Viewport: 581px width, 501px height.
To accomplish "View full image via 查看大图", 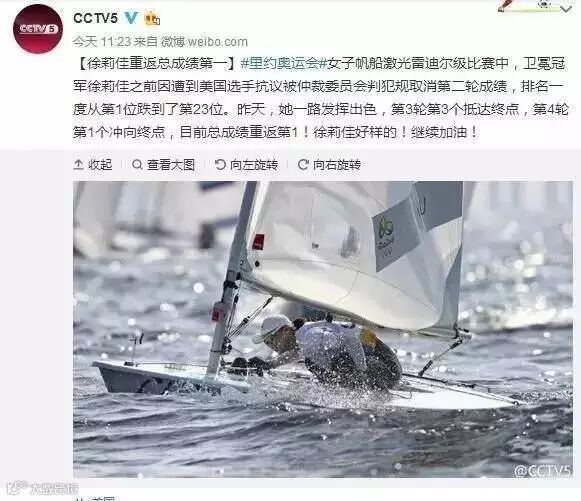I will tap(163, 165).
